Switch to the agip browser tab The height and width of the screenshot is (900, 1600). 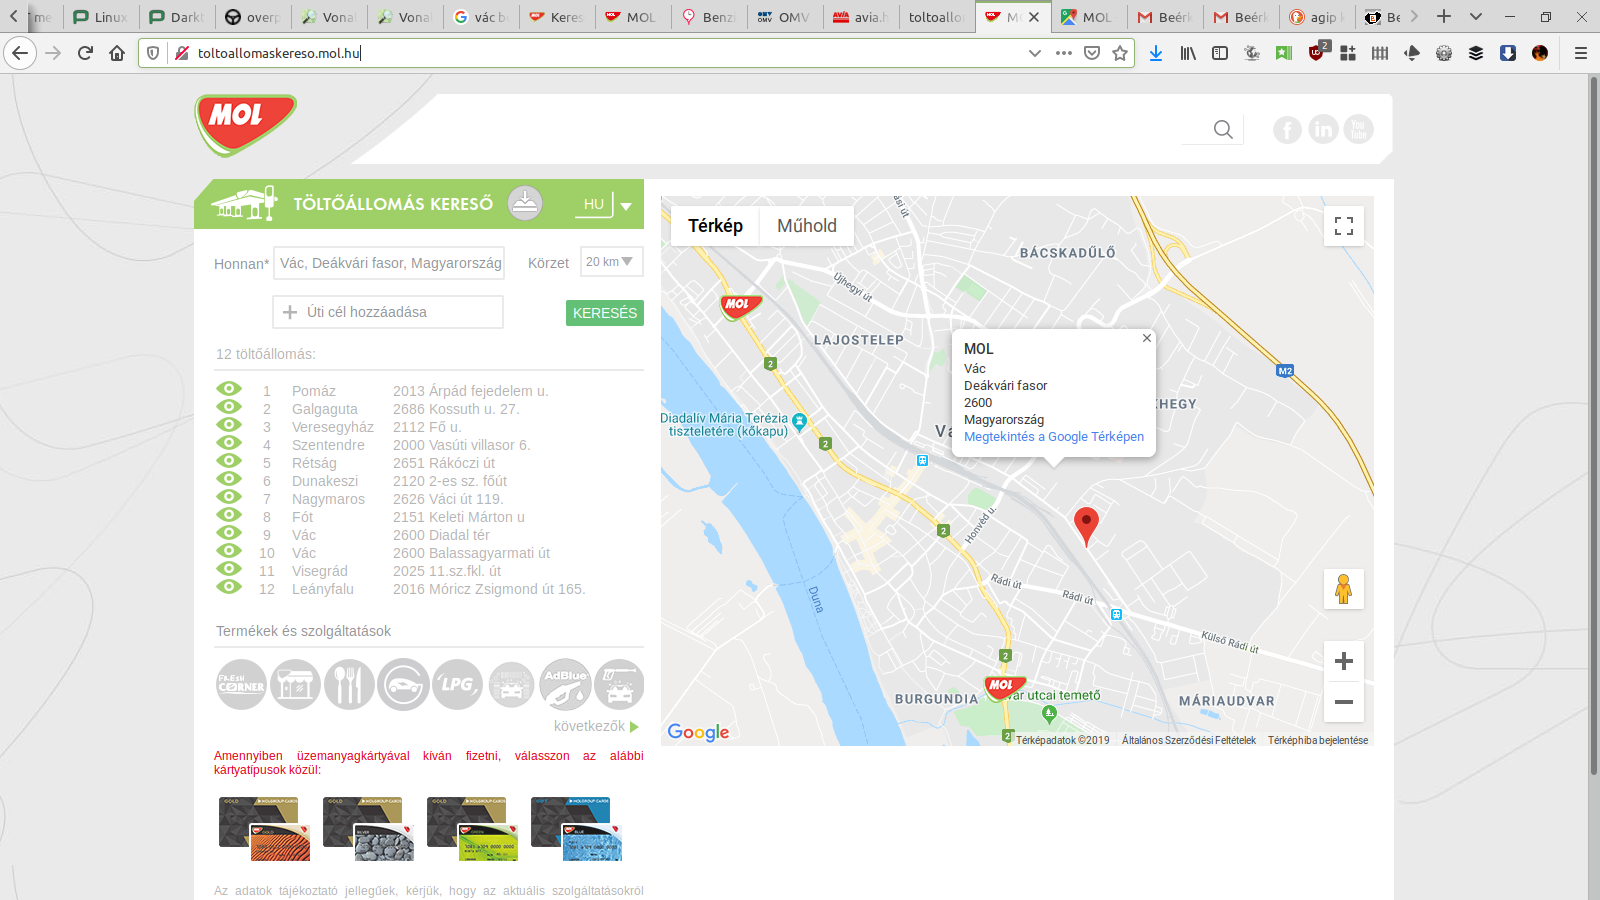pos(1316,17)
